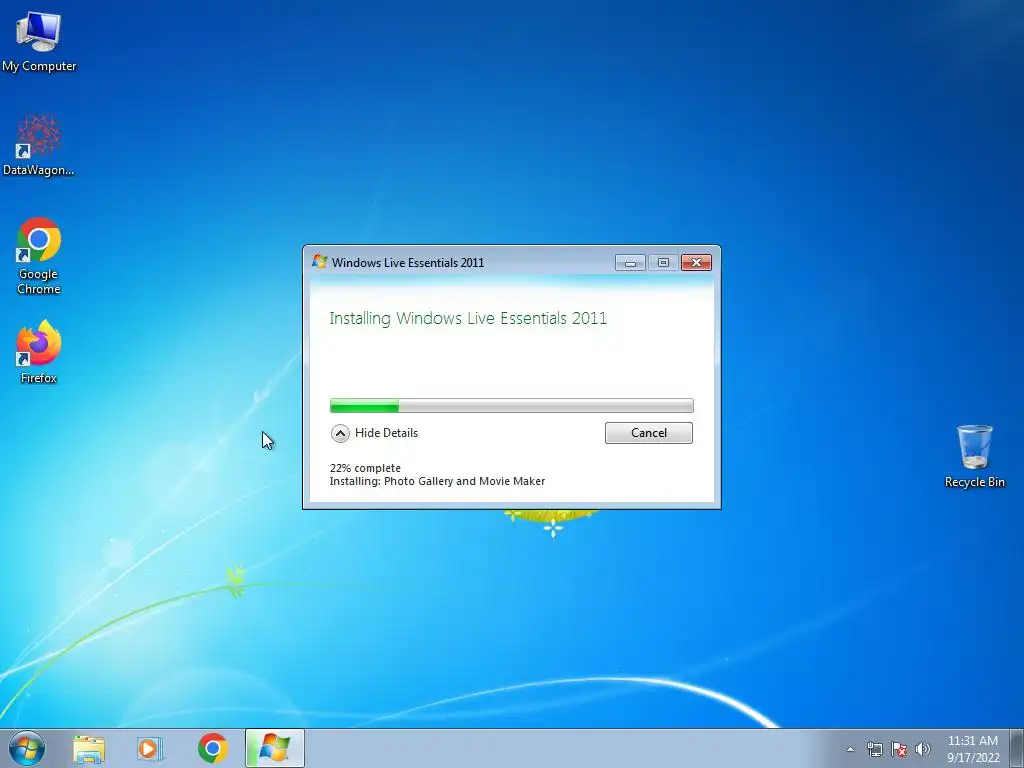Open the clock showing 11:31 AM
This screenshot has width=1024, height=768.
click(x=973, y=749)
